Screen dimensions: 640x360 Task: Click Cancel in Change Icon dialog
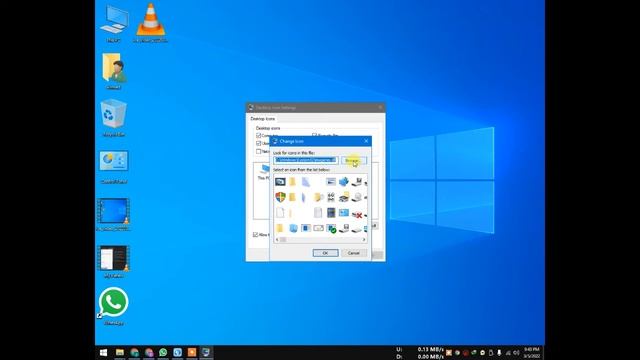(353, 253)
